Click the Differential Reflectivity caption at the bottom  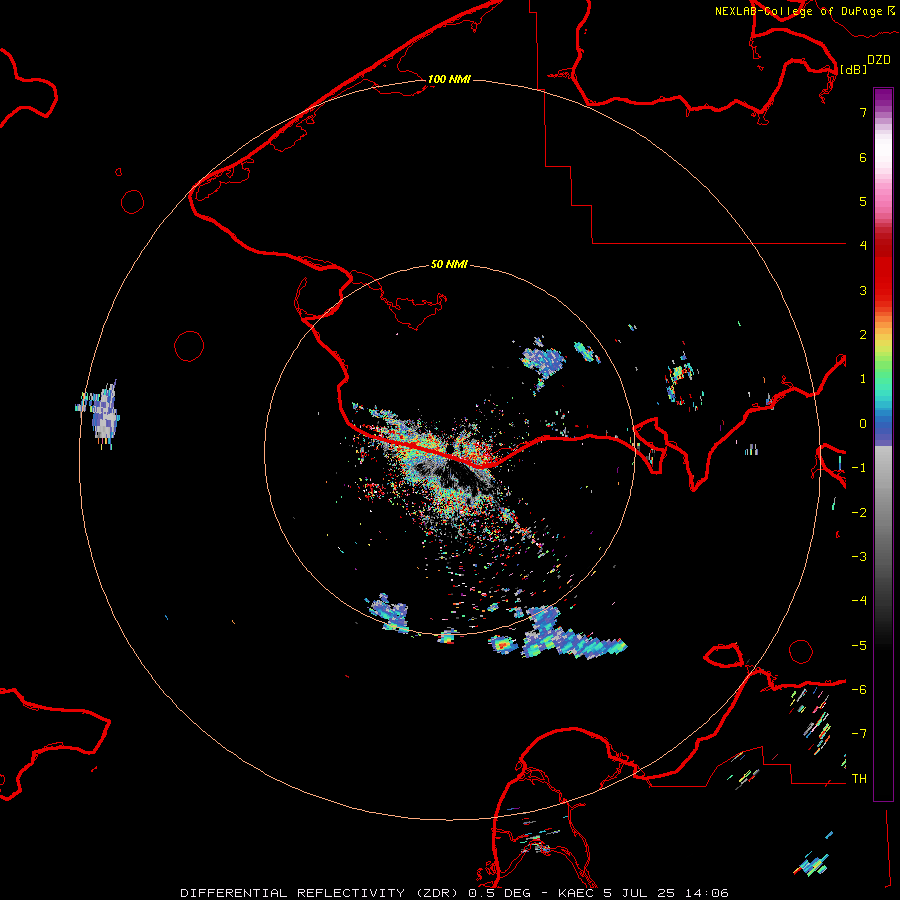(454, 893)
